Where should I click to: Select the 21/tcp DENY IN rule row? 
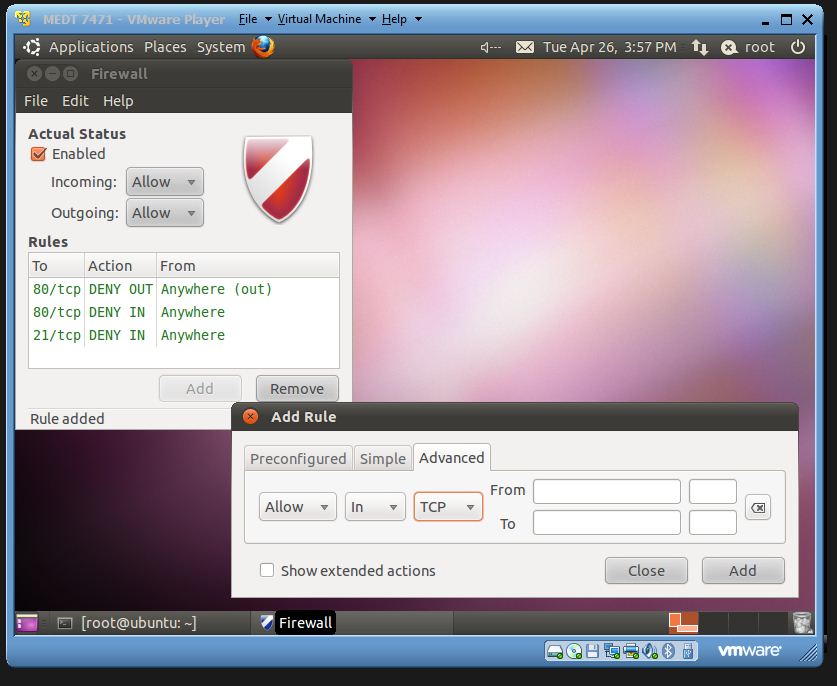[x=184, y=335]
